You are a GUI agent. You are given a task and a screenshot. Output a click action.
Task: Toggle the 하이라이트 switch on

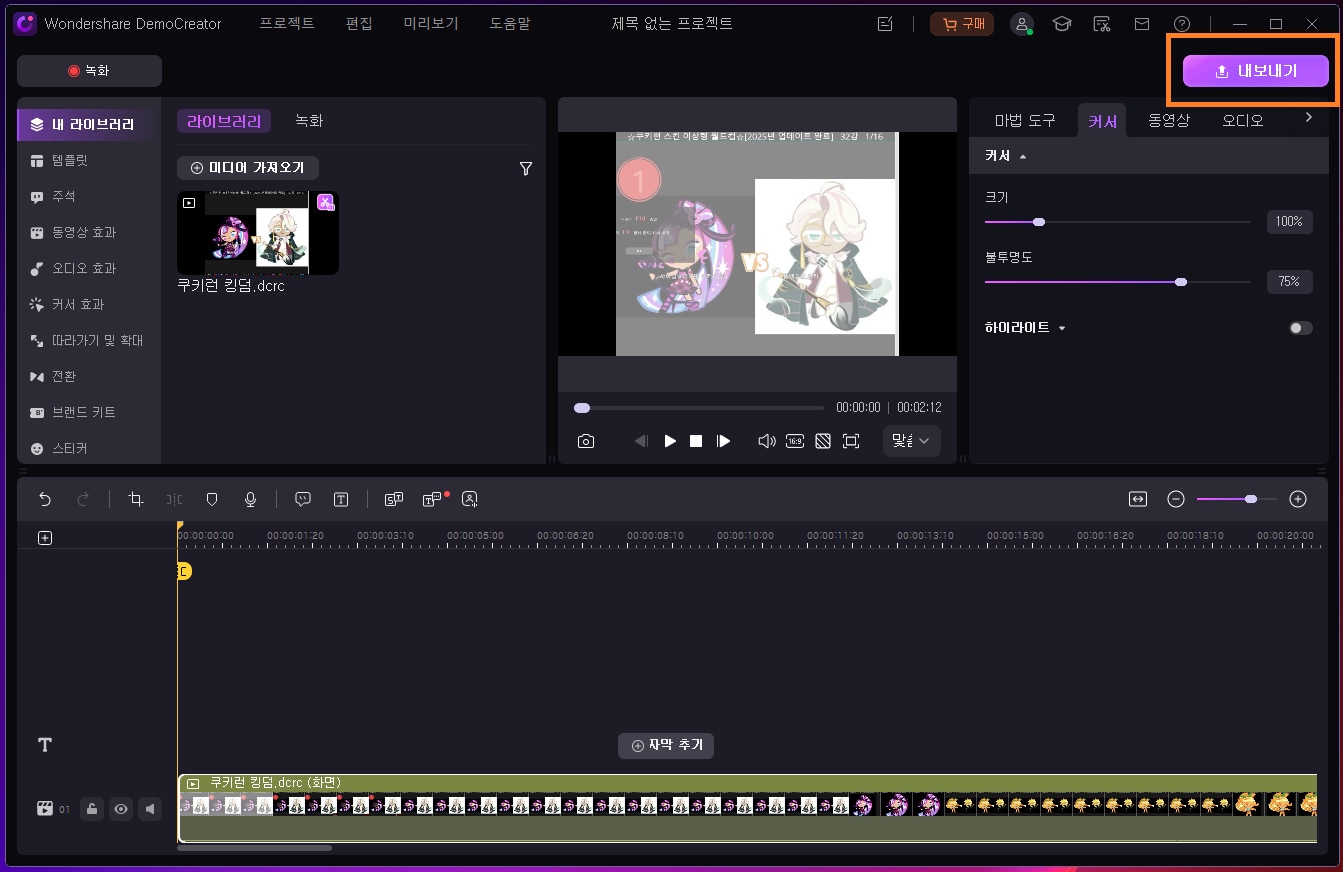(1300, 328)
